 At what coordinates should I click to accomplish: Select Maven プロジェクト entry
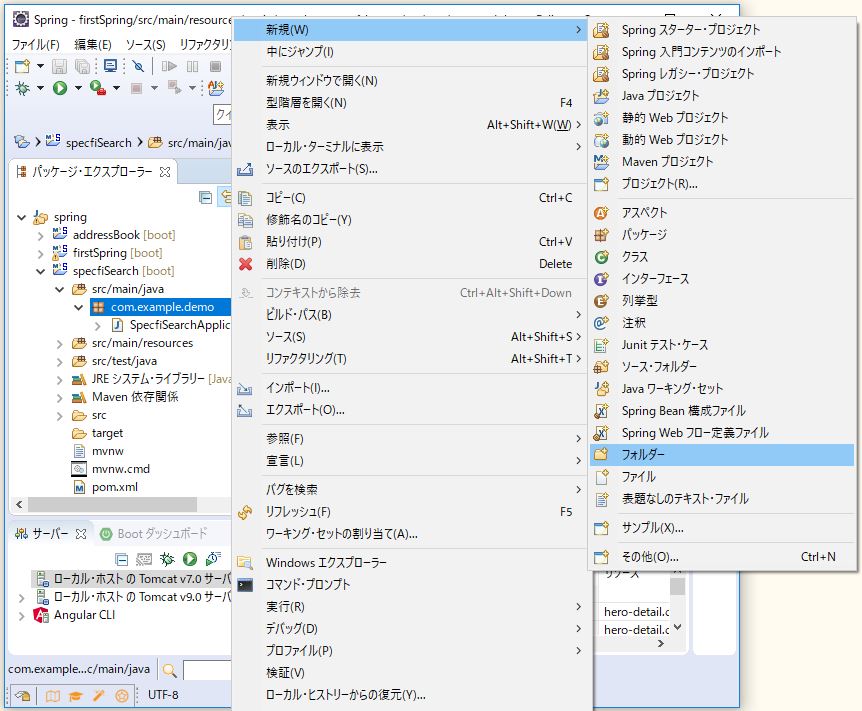coord(722,162)
